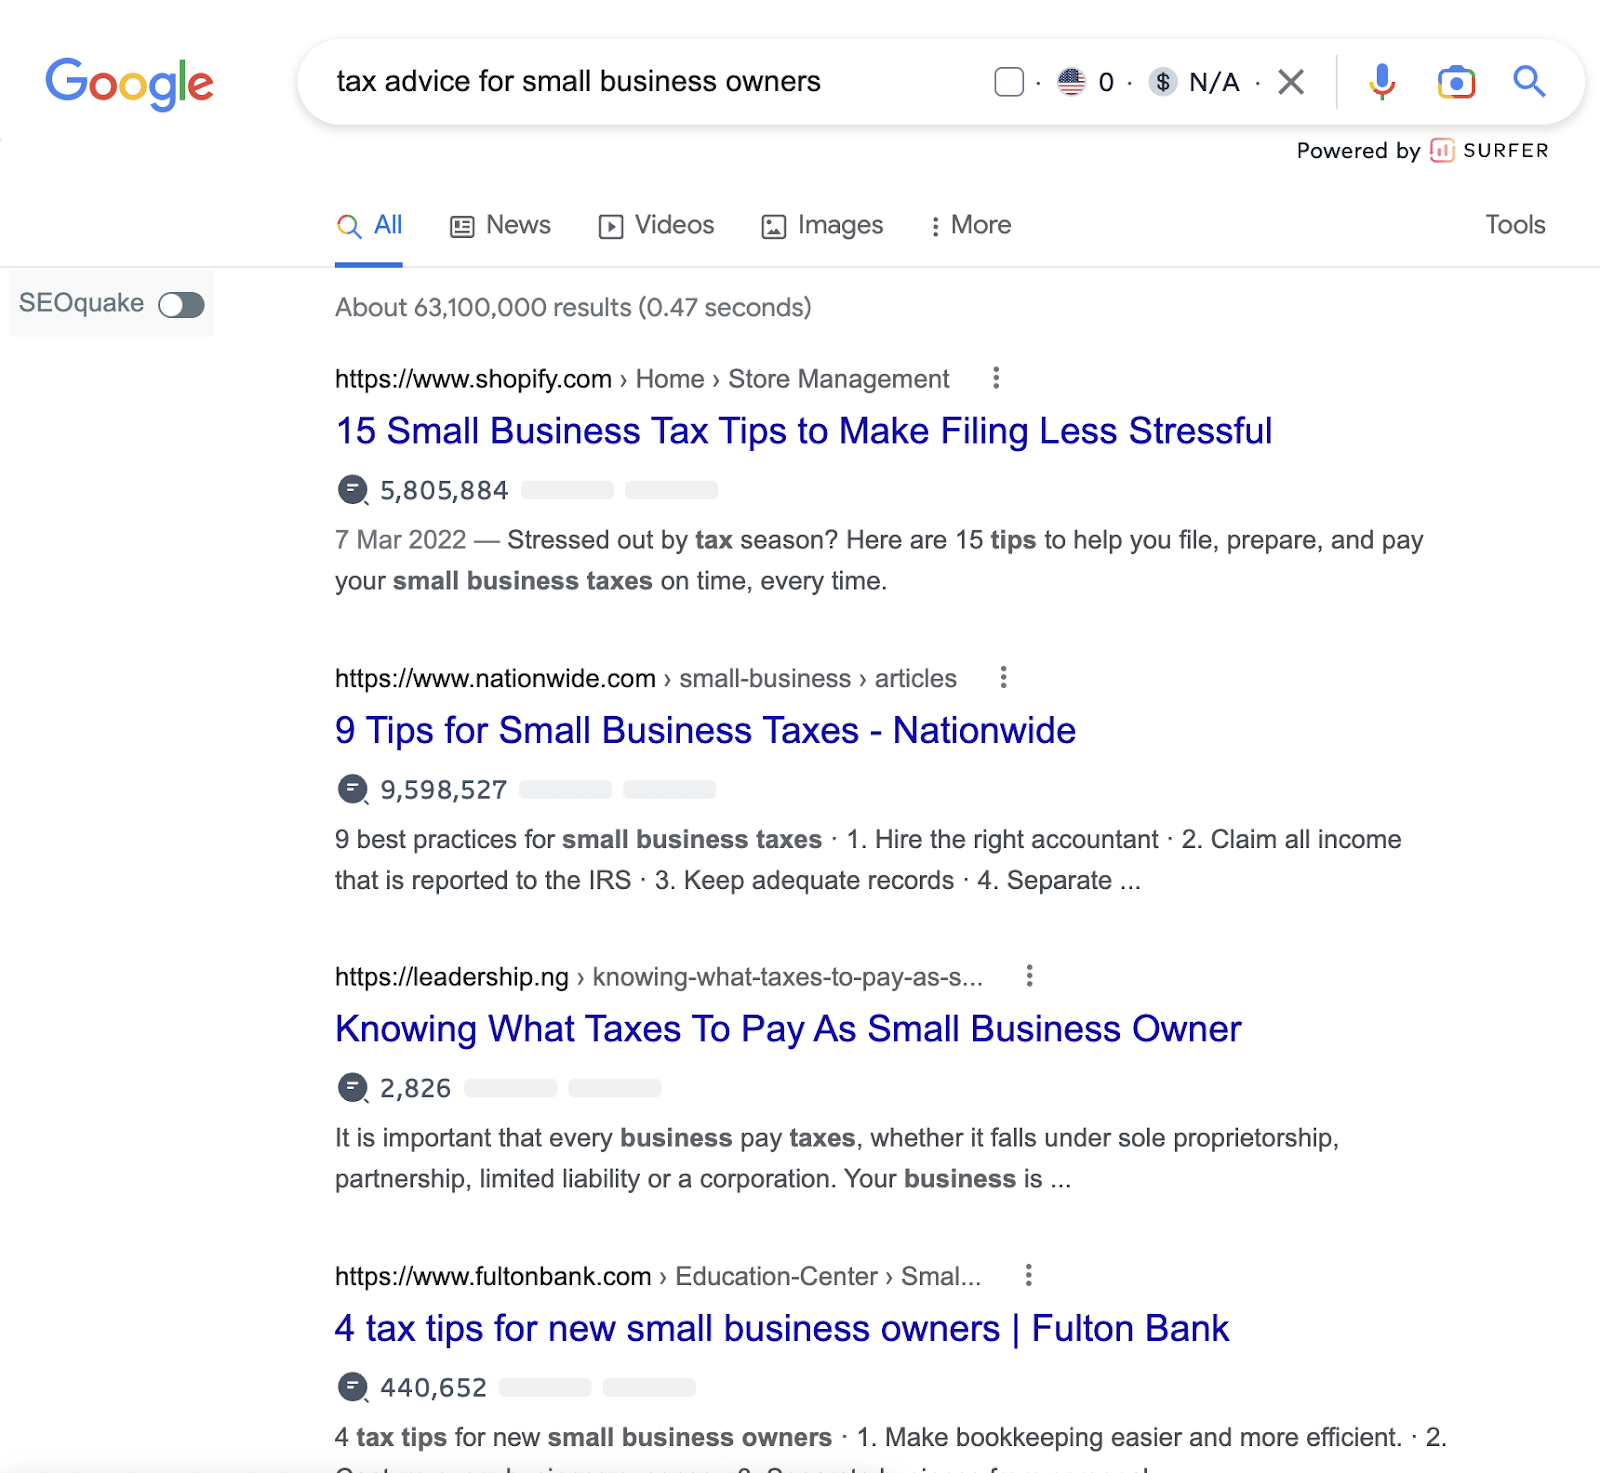Switch to the Images tab

tap(823, 226)
